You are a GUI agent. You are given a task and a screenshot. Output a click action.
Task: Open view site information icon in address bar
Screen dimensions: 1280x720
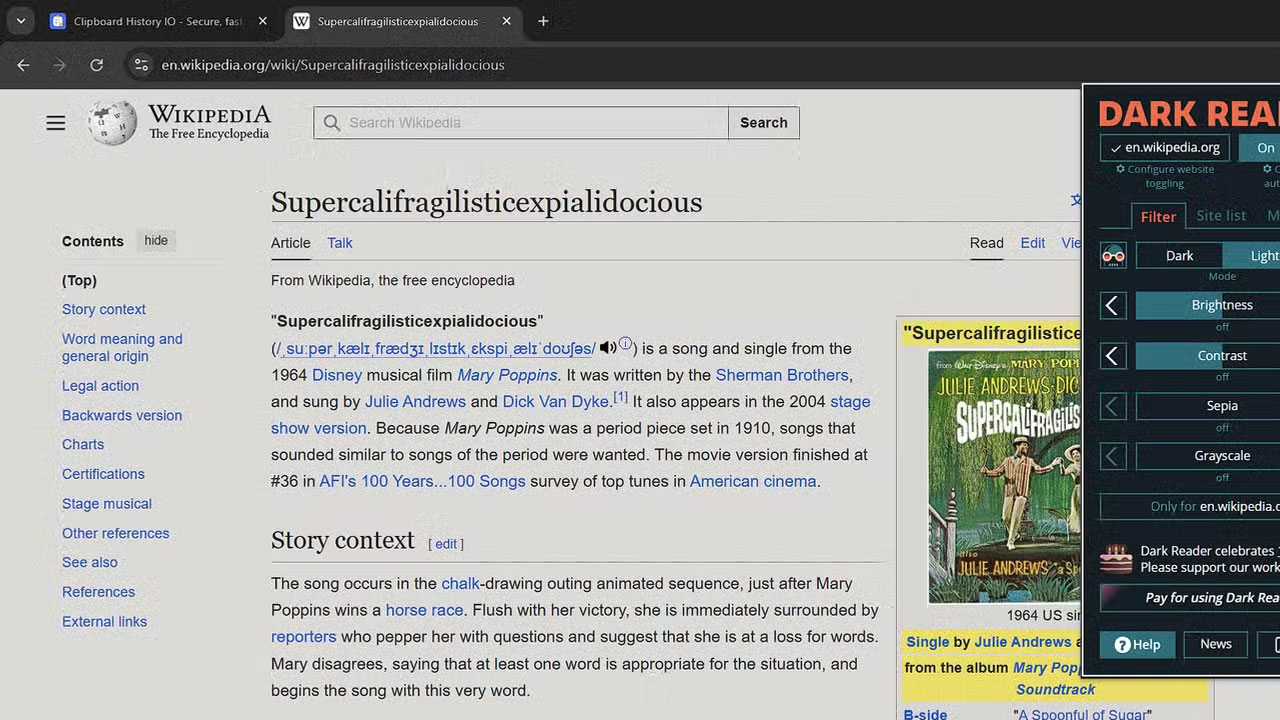(141, 65)
